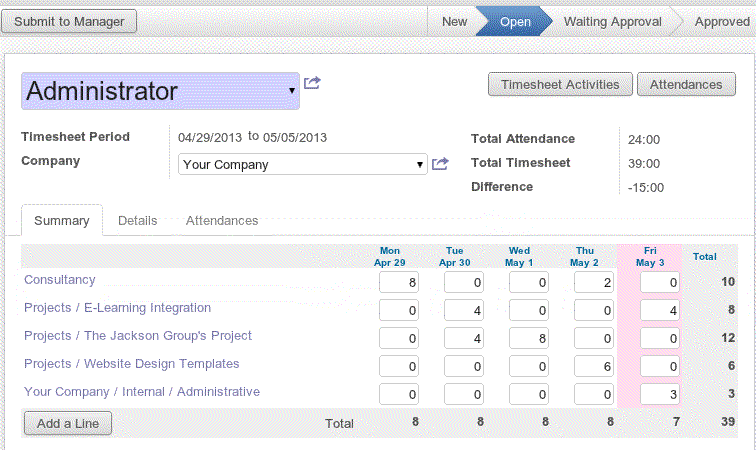Open the company record link icon beside Your Company

click(x=440, y=164)
